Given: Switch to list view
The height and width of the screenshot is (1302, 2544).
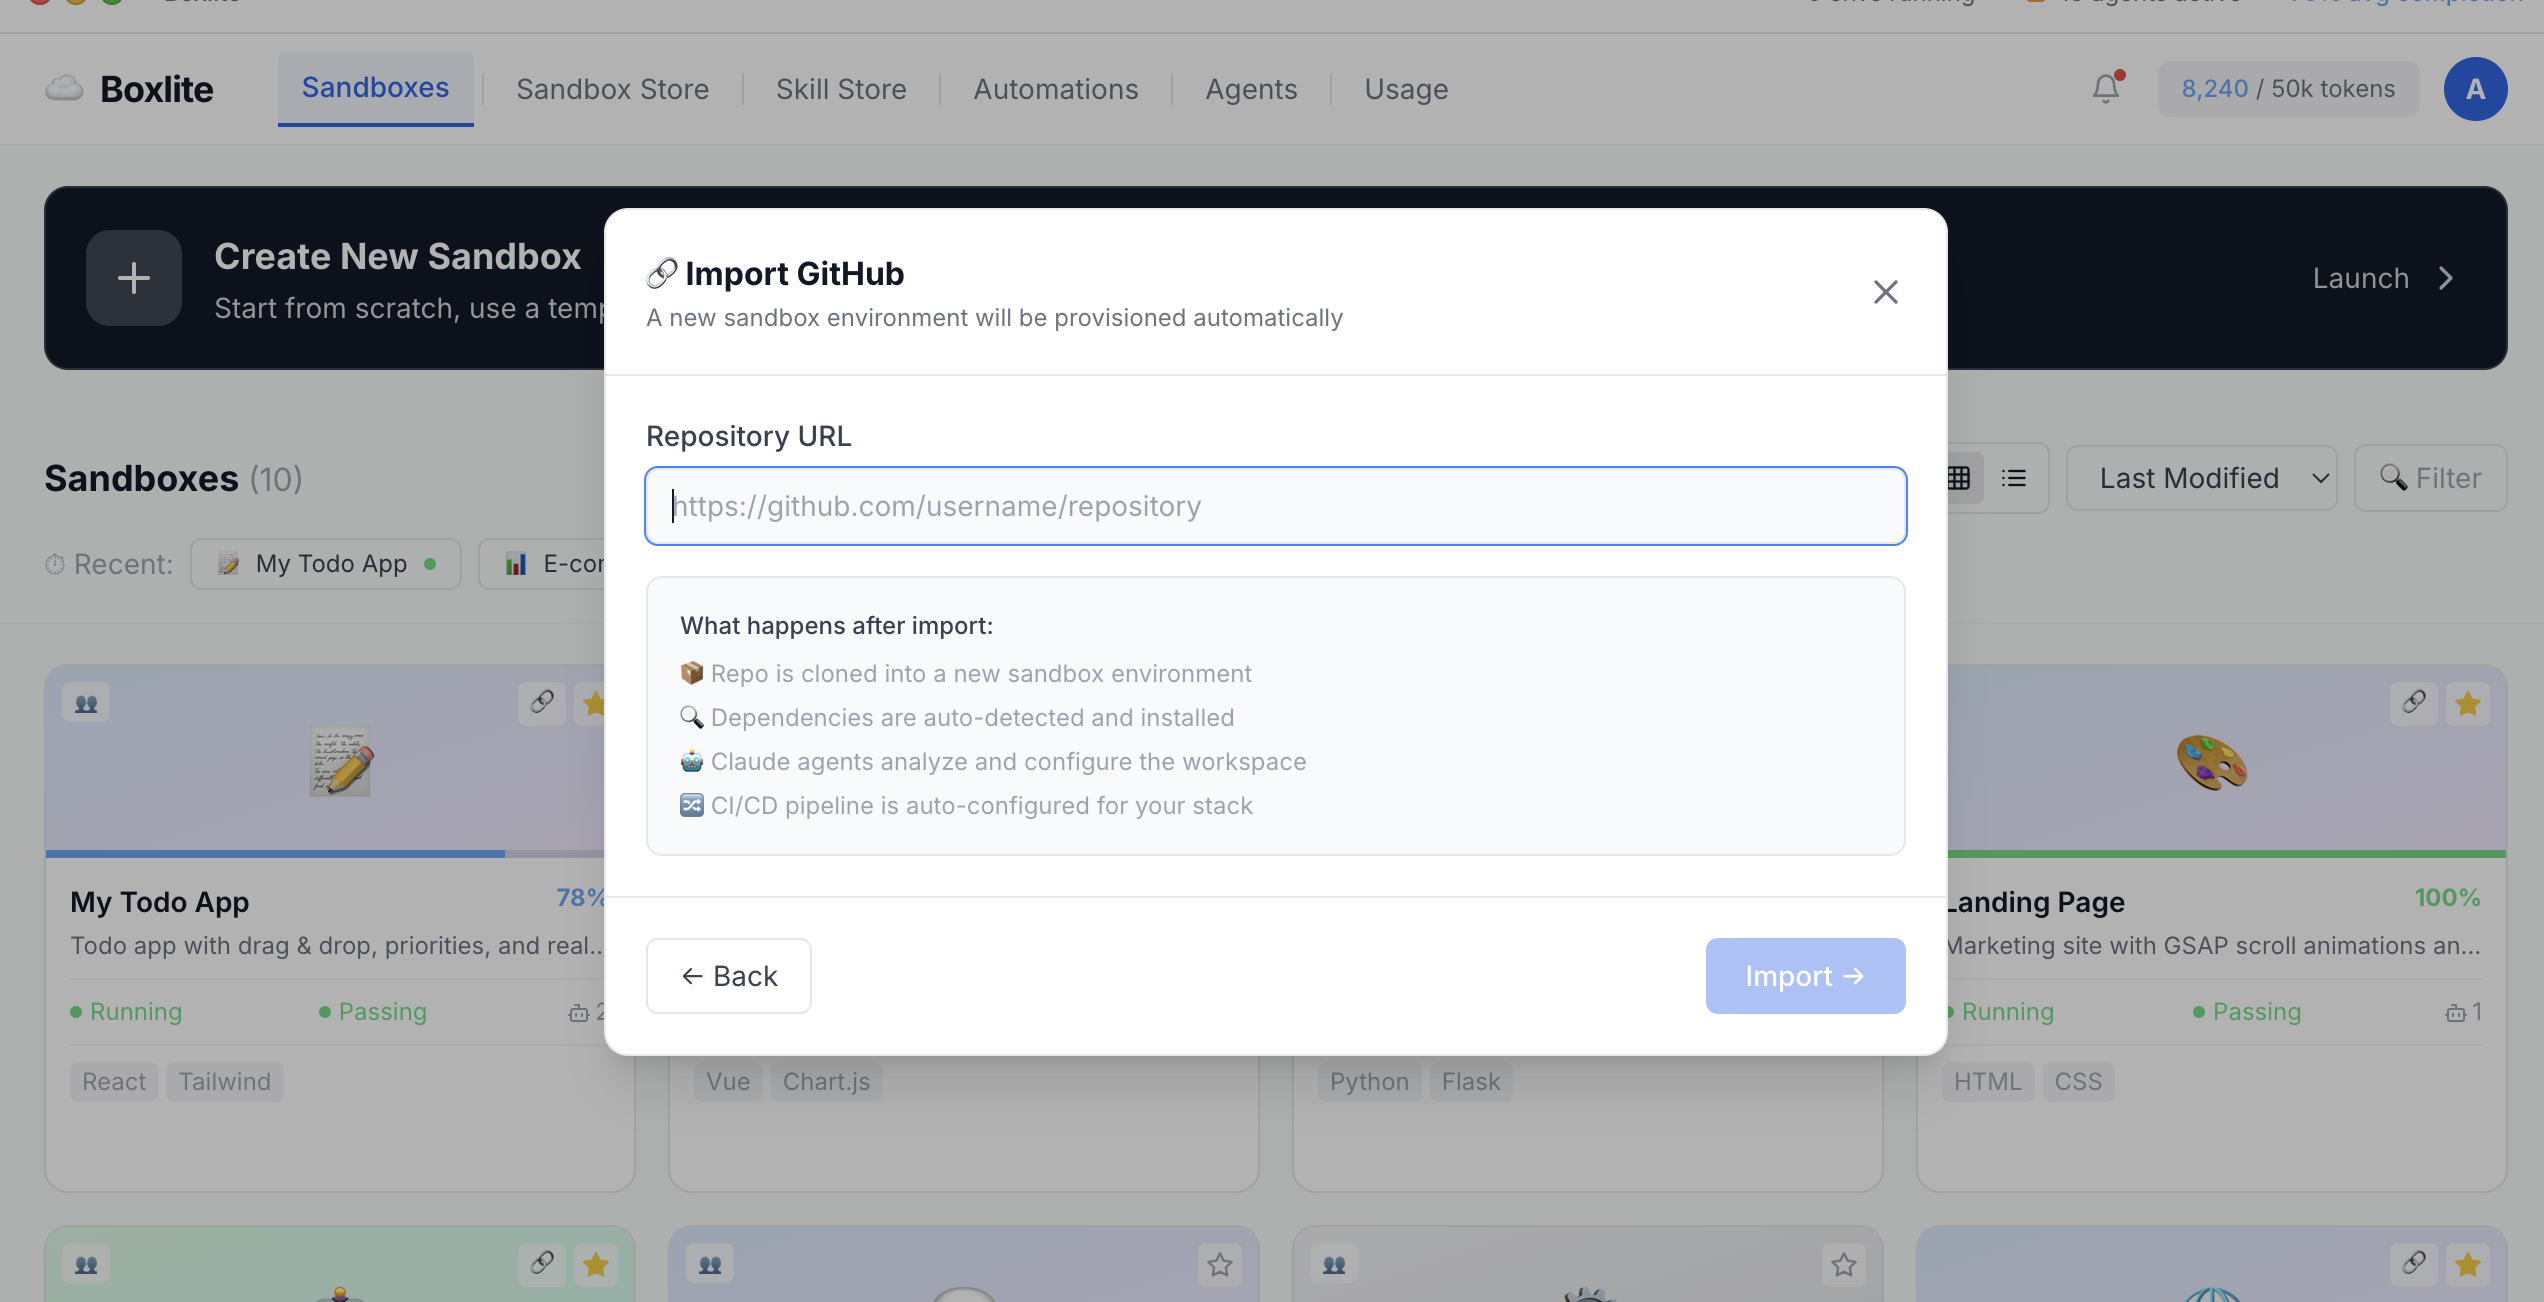Looking at the screenshot, I should click(x=2013, y=478).
